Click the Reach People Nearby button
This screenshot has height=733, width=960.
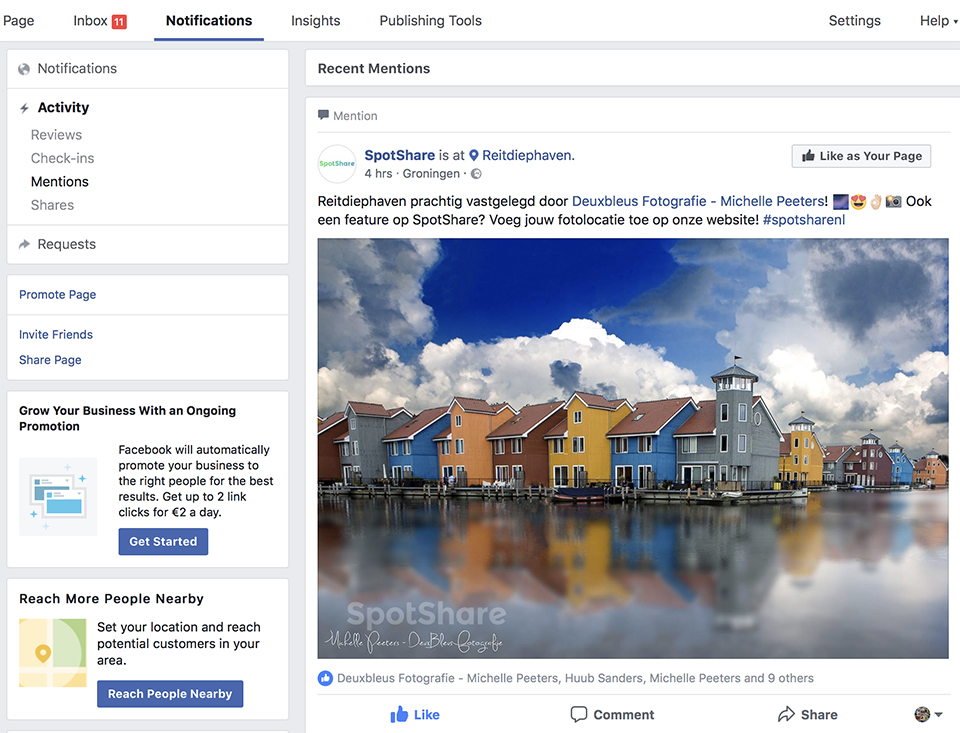pos(170,694)
